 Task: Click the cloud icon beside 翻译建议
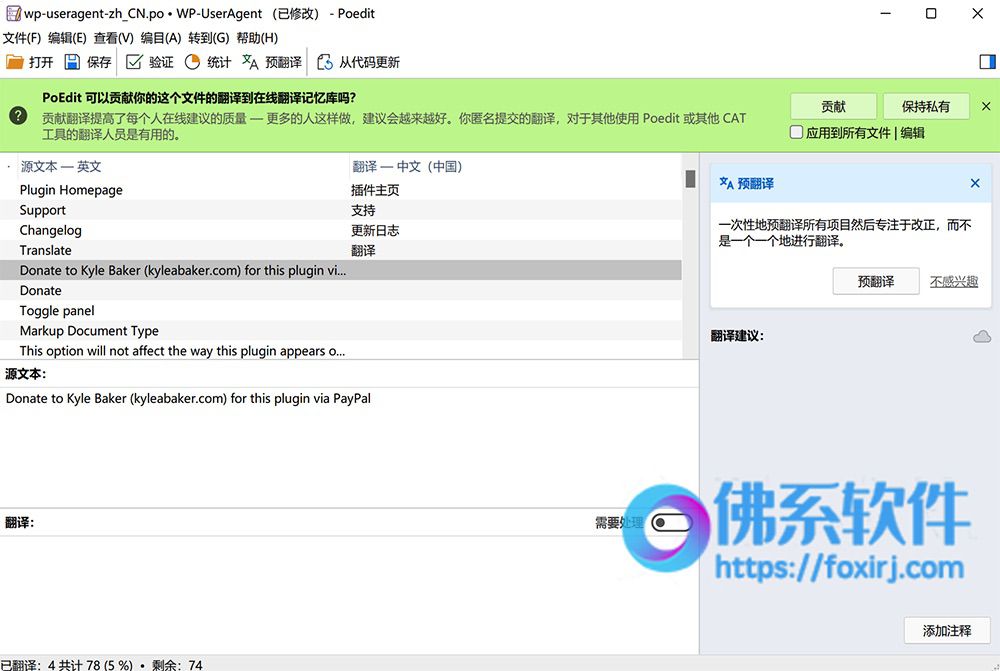point(982,336)
